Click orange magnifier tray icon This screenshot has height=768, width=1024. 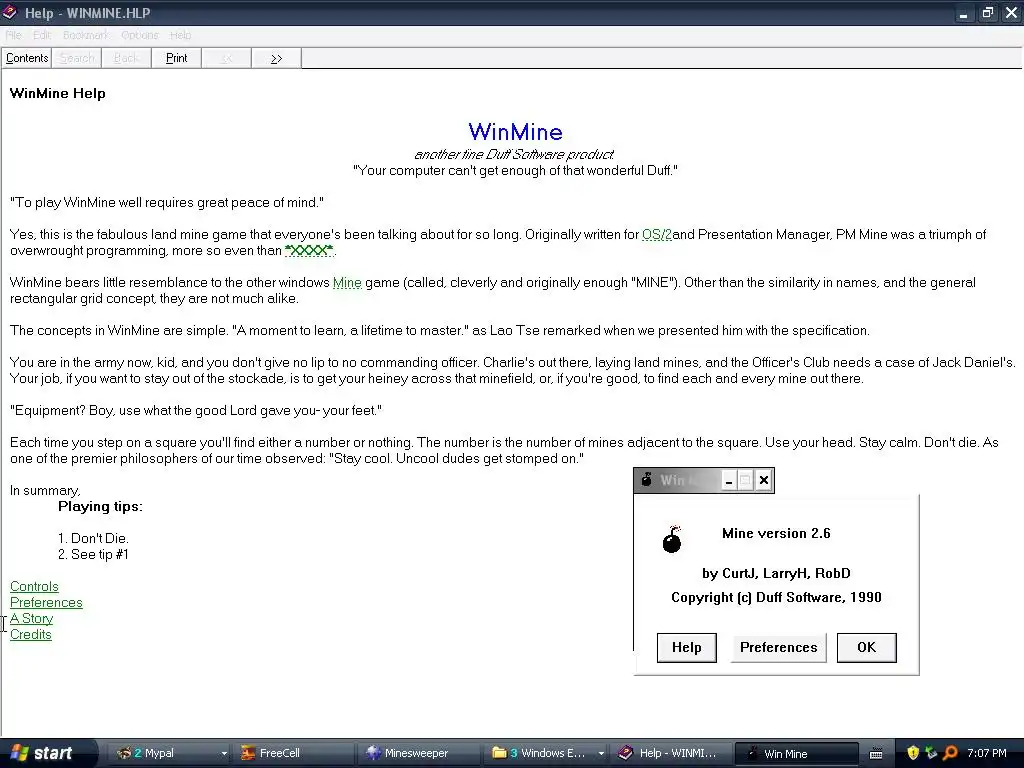(x=950, y=753)
